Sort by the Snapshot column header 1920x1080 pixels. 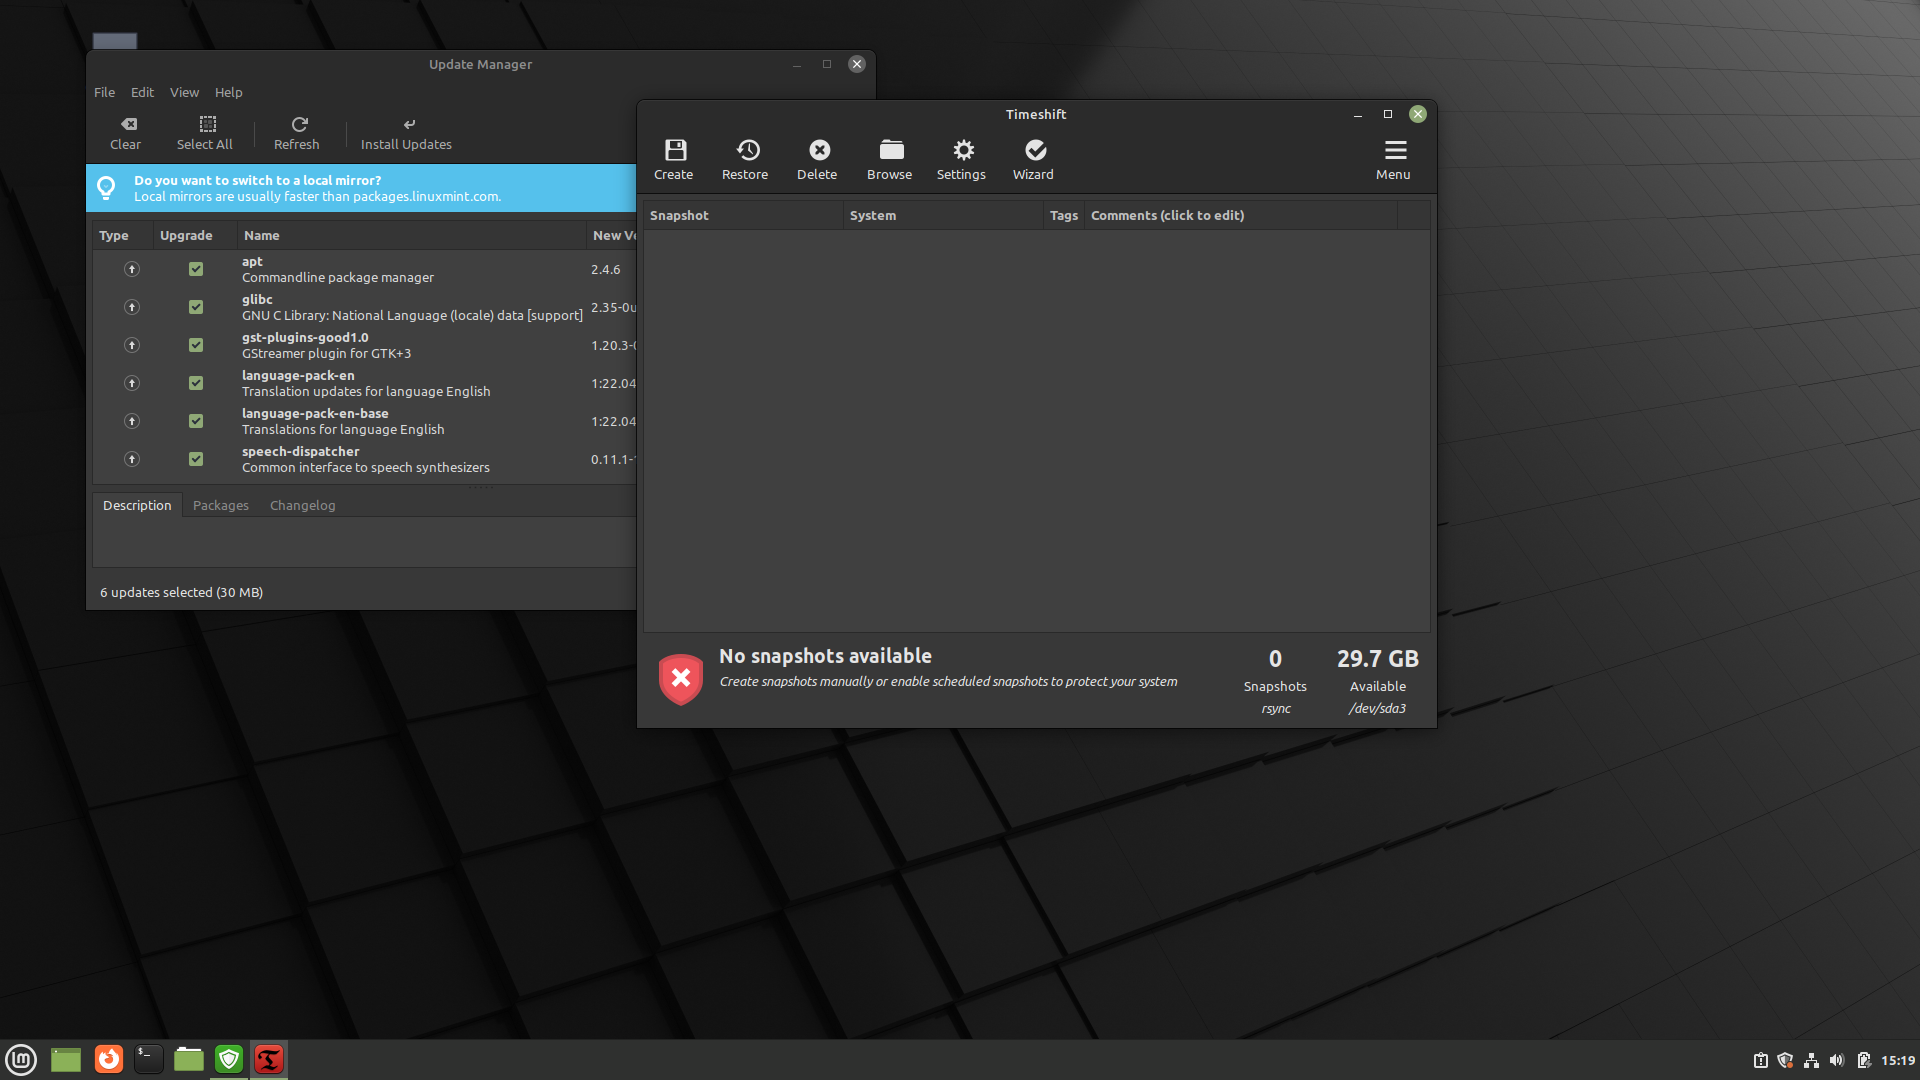(x=743, y=215)
